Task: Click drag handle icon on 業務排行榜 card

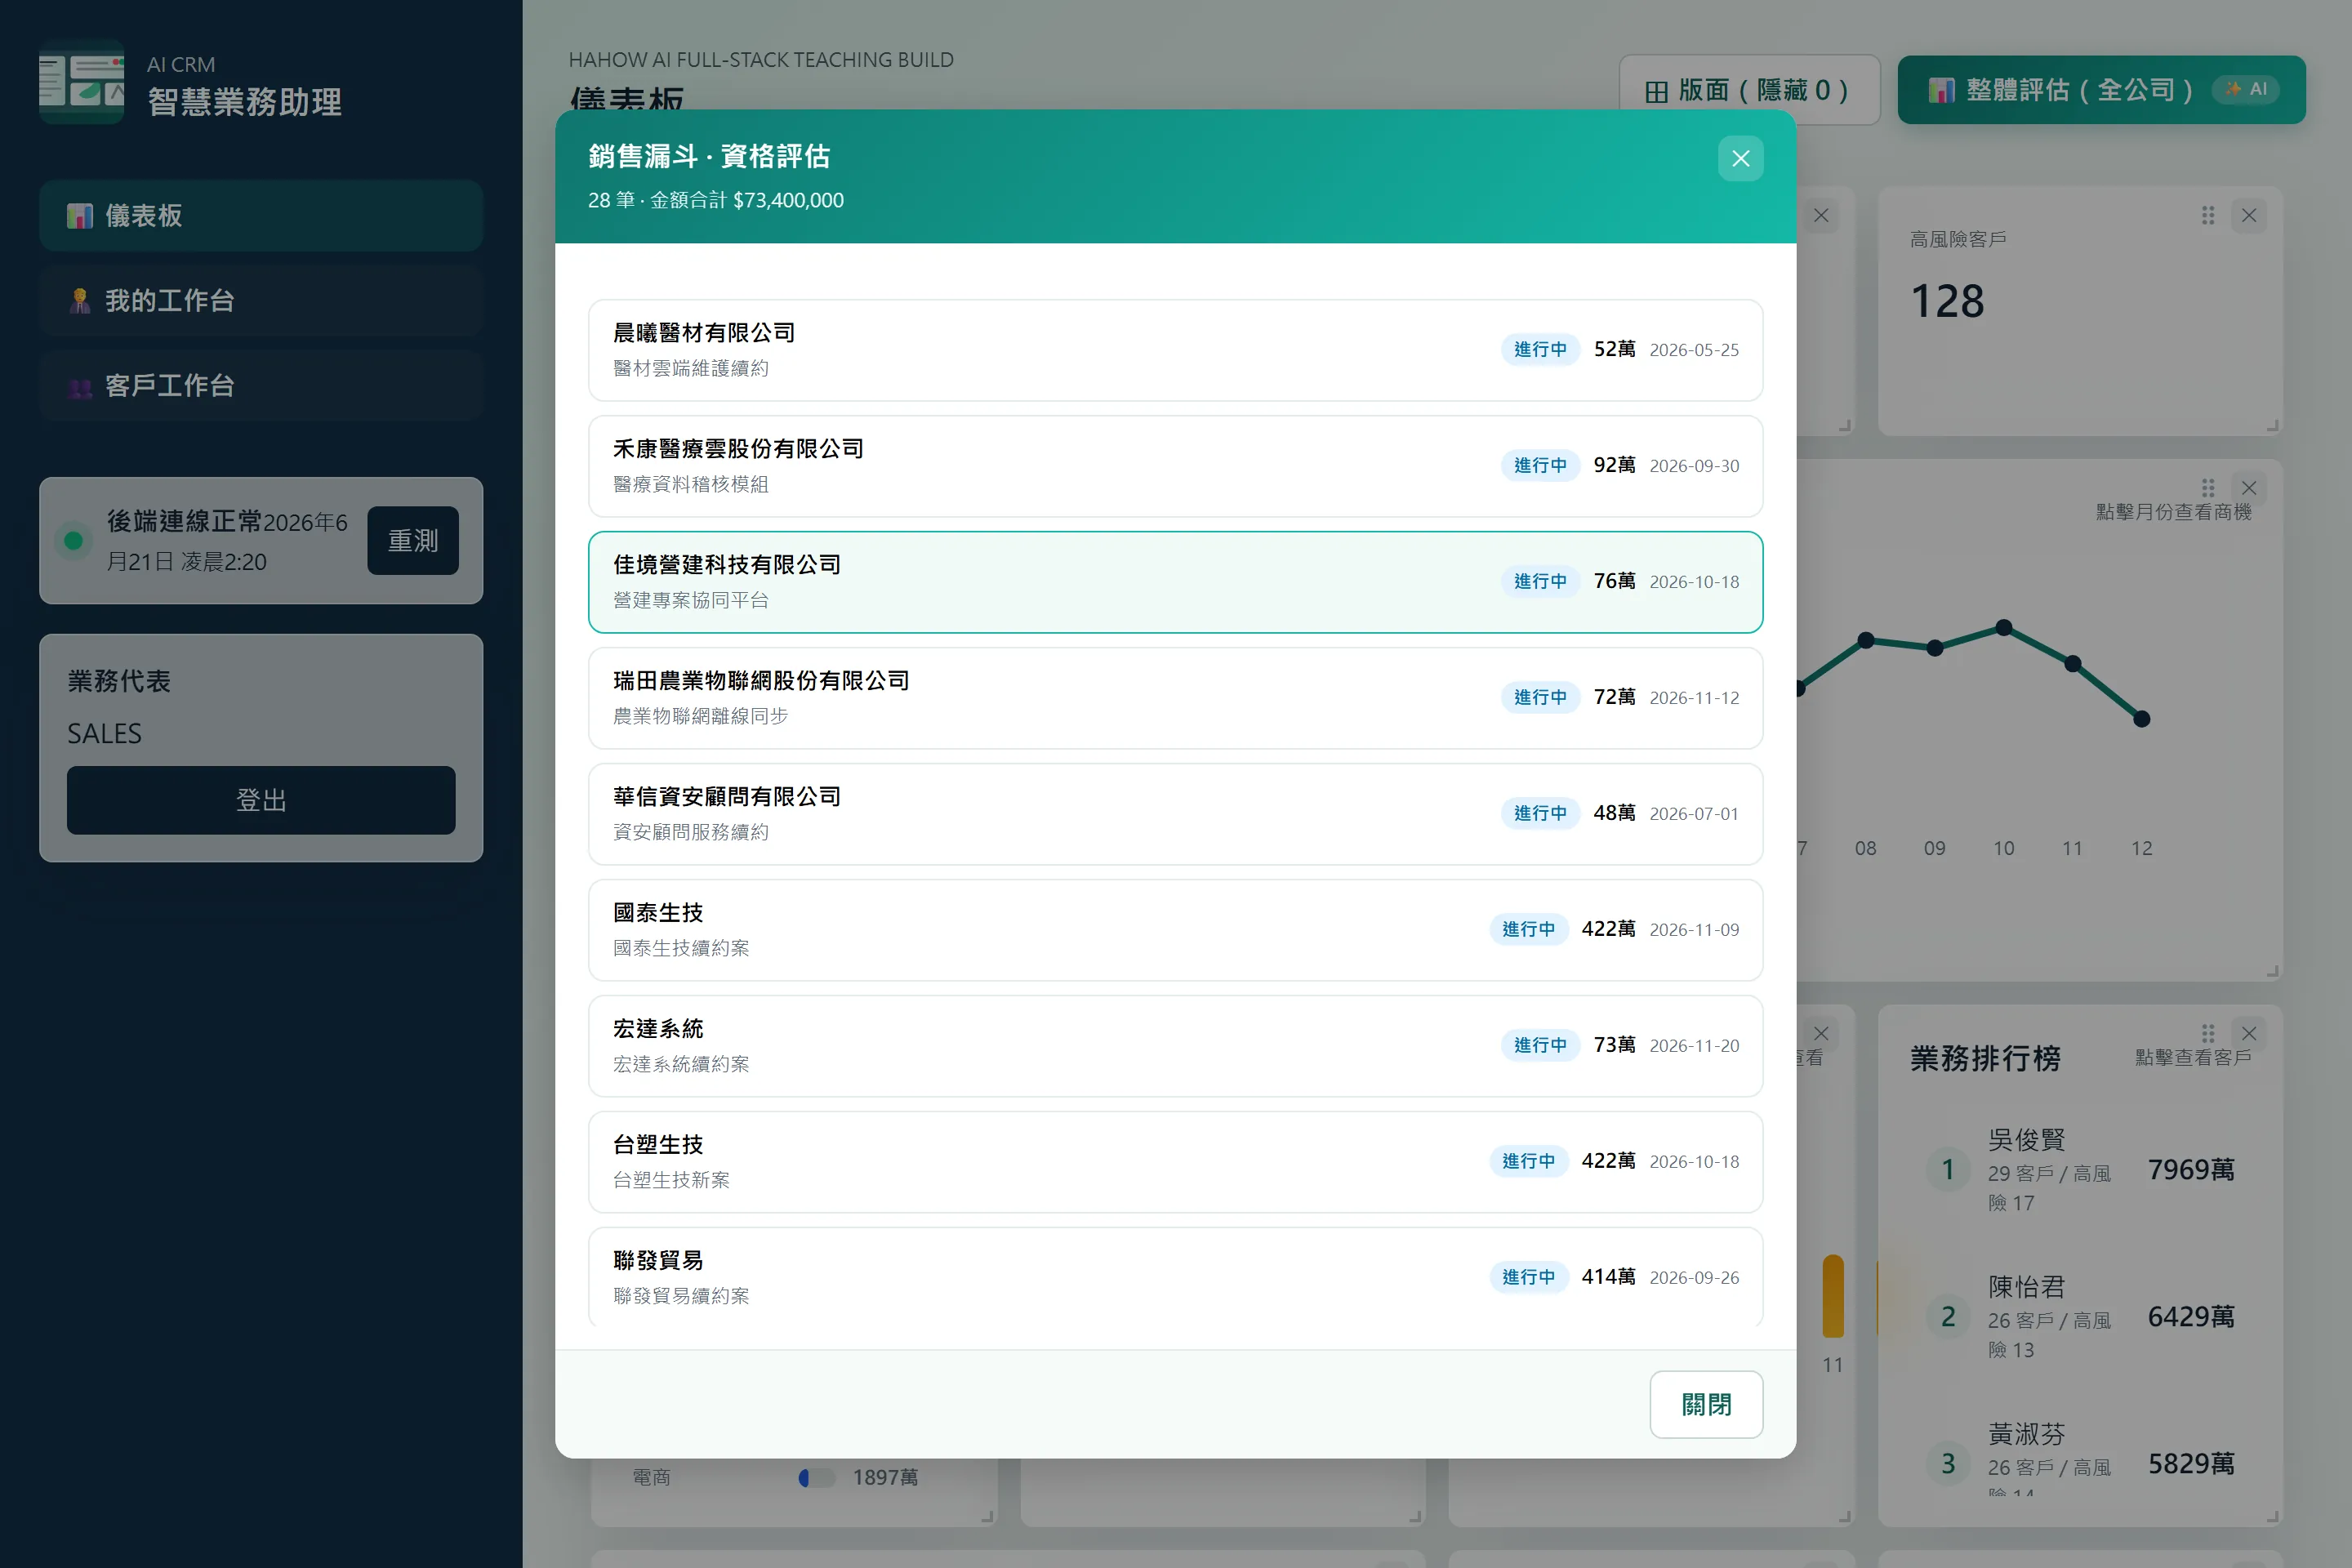Action: coord(2208,1033)
